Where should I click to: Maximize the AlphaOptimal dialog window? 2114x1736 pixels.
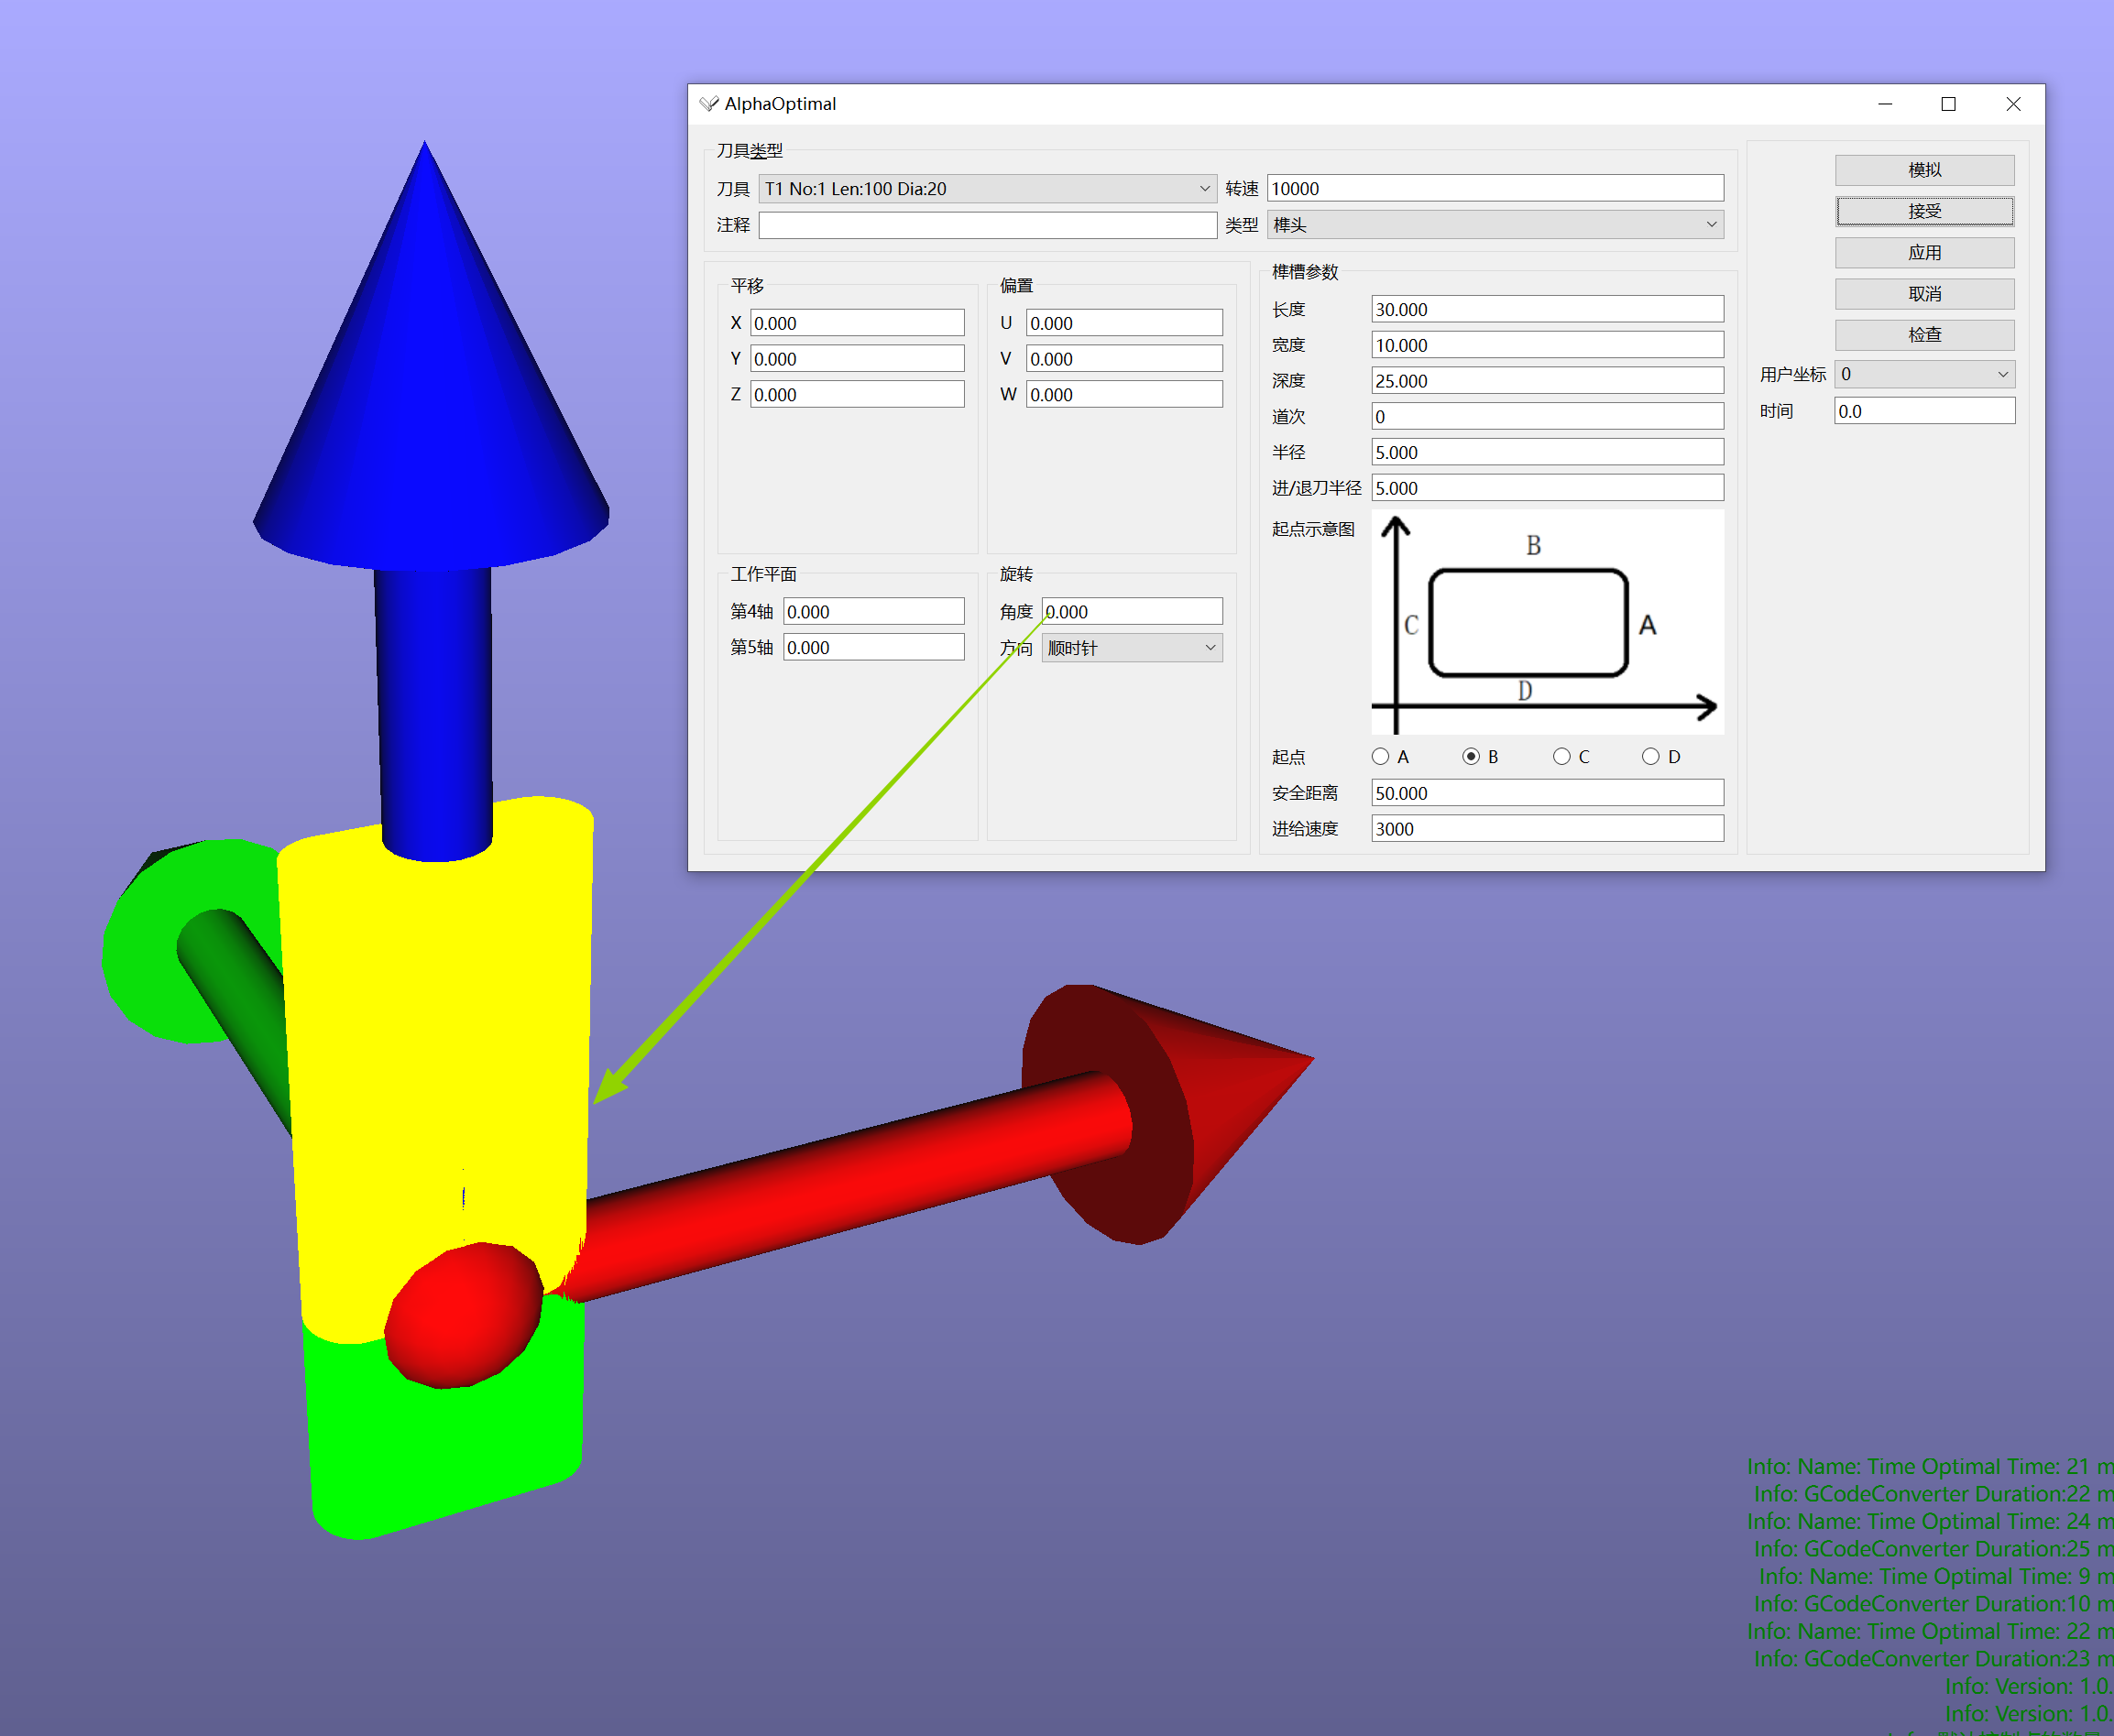[x=1948, y=104]
